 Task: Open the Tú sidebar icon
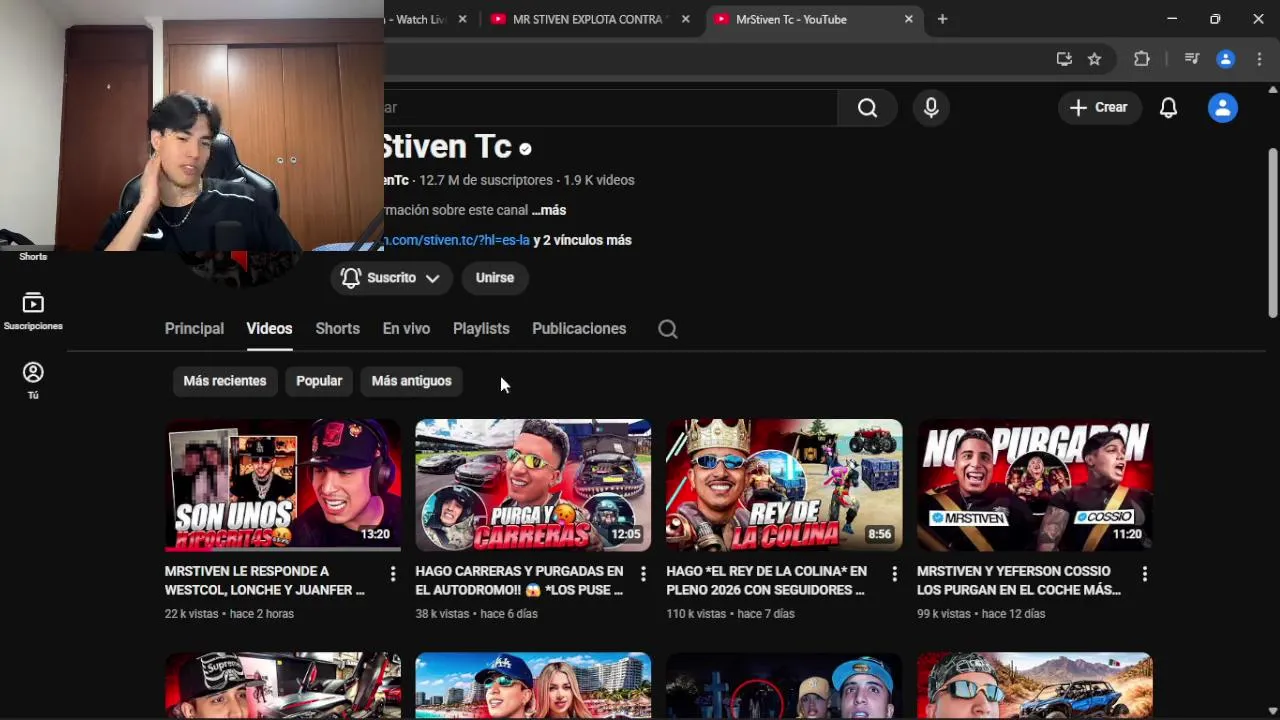33,381
